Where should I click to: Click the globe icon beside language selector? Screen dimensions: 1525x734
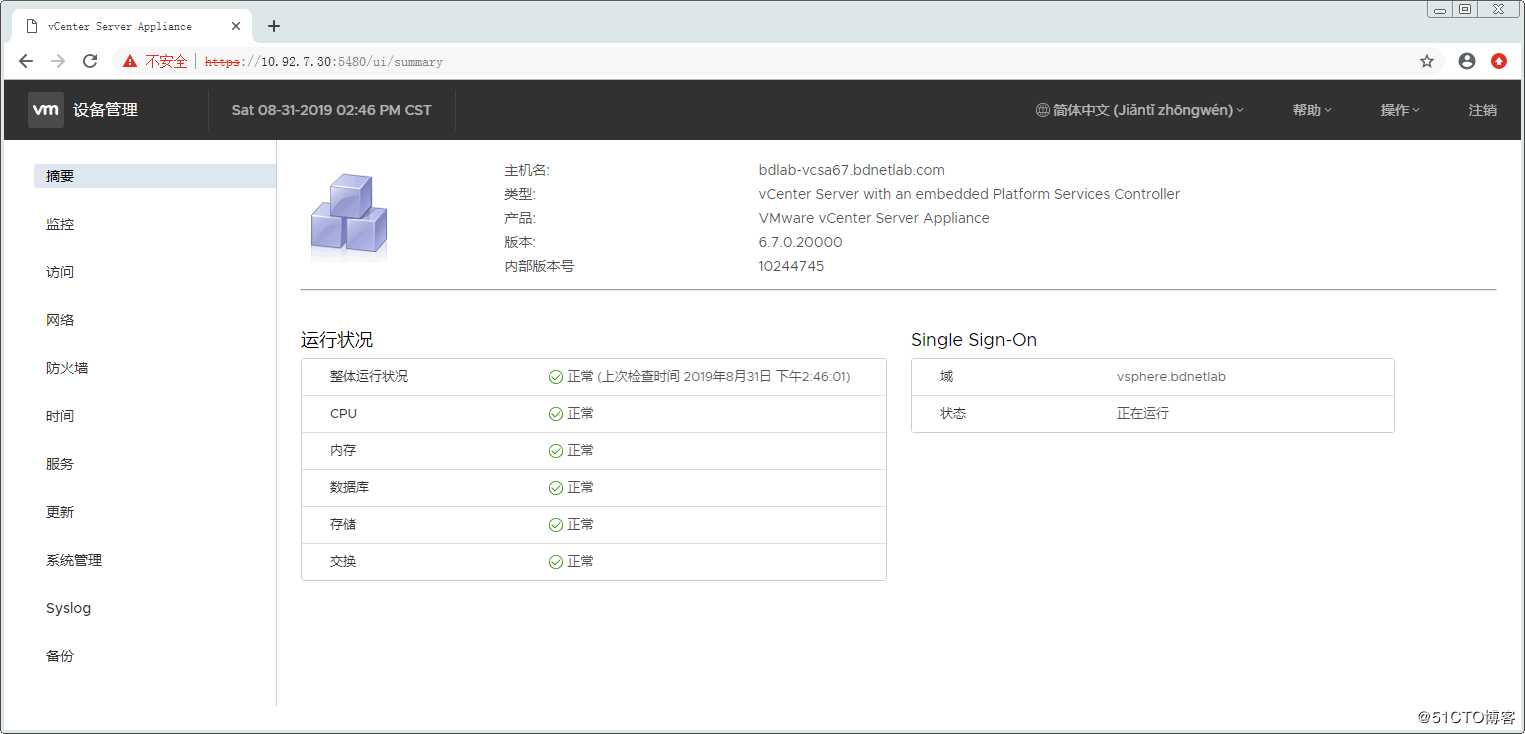(x=1042, y=110)
